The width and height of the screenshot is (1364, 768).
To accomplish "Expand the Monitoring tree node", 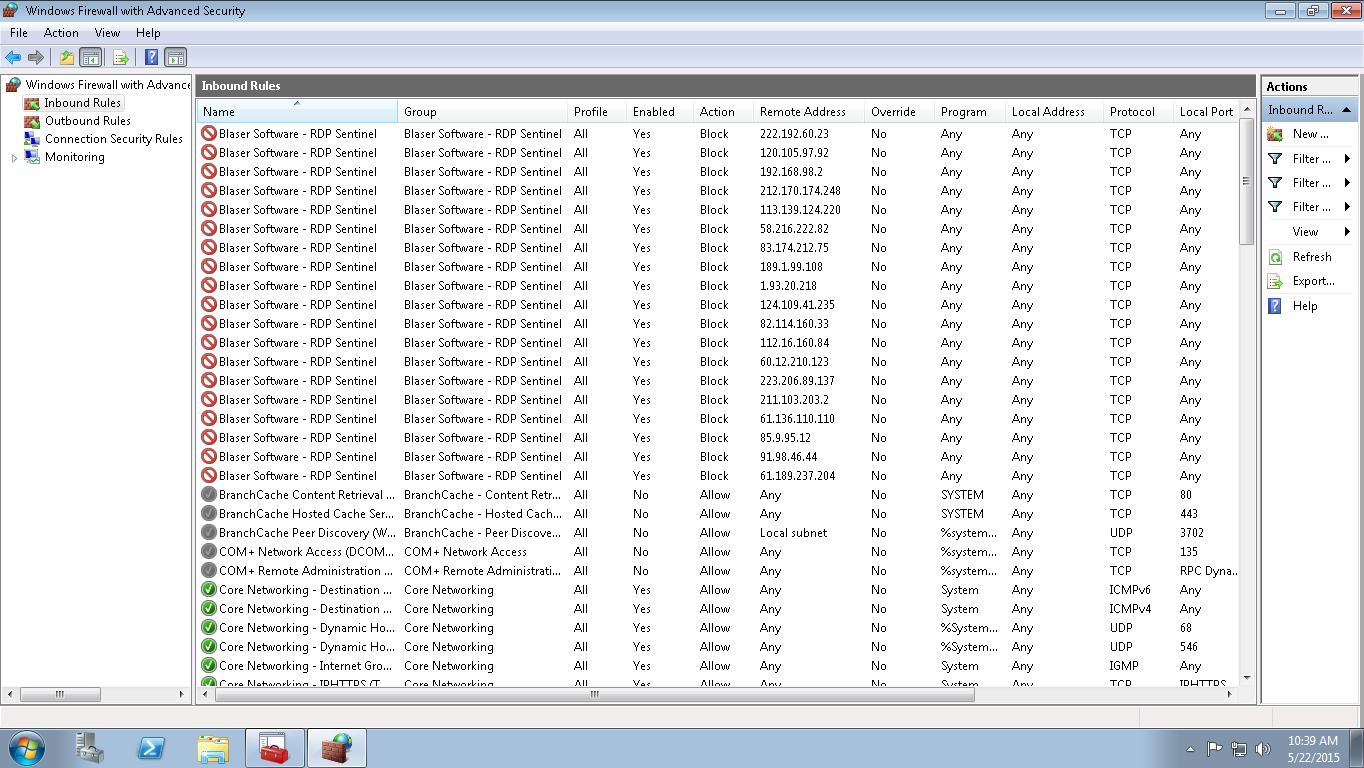I will pos(14,158).
